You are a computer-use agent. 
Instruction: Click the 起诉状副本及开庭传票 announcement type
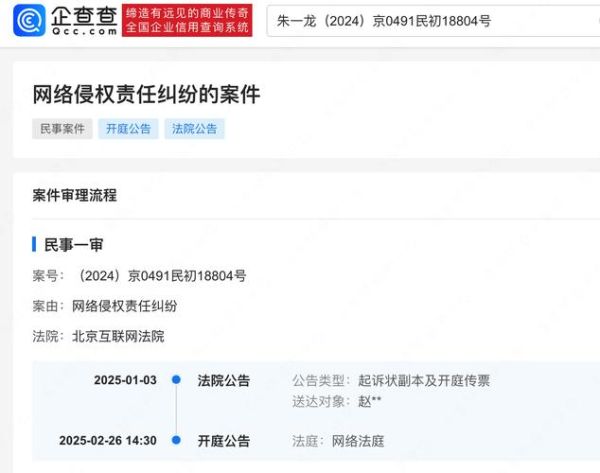coord(424,380)
